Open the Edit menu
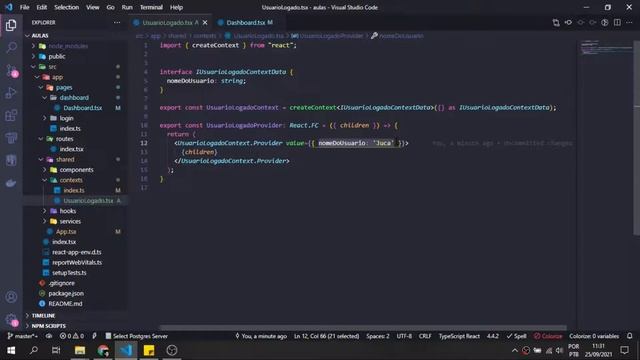The width and height of the screenshot is (640, 360). pyautogui.click(x=42, y=7)
